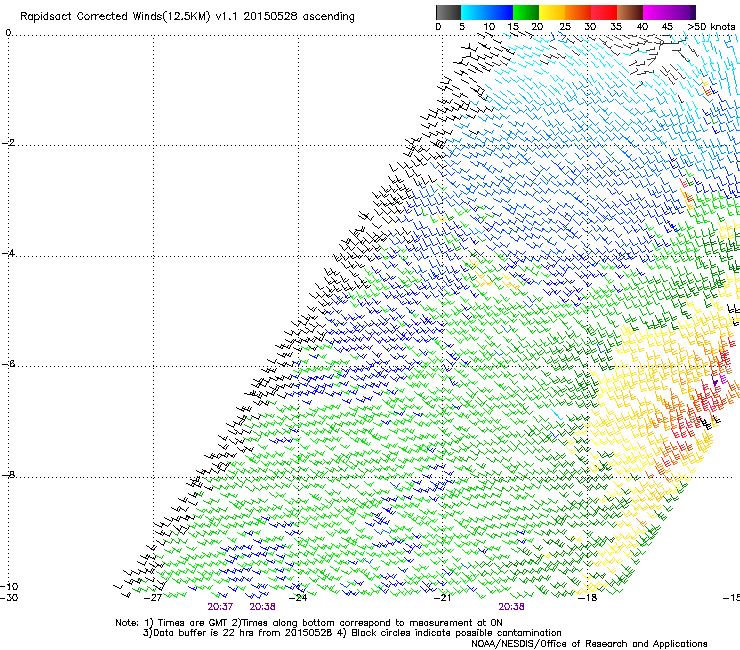The width and height of the screenshot is (740, 650).
Task: Click legend label '40' under the color bar
Action: (x=642, y=27)
